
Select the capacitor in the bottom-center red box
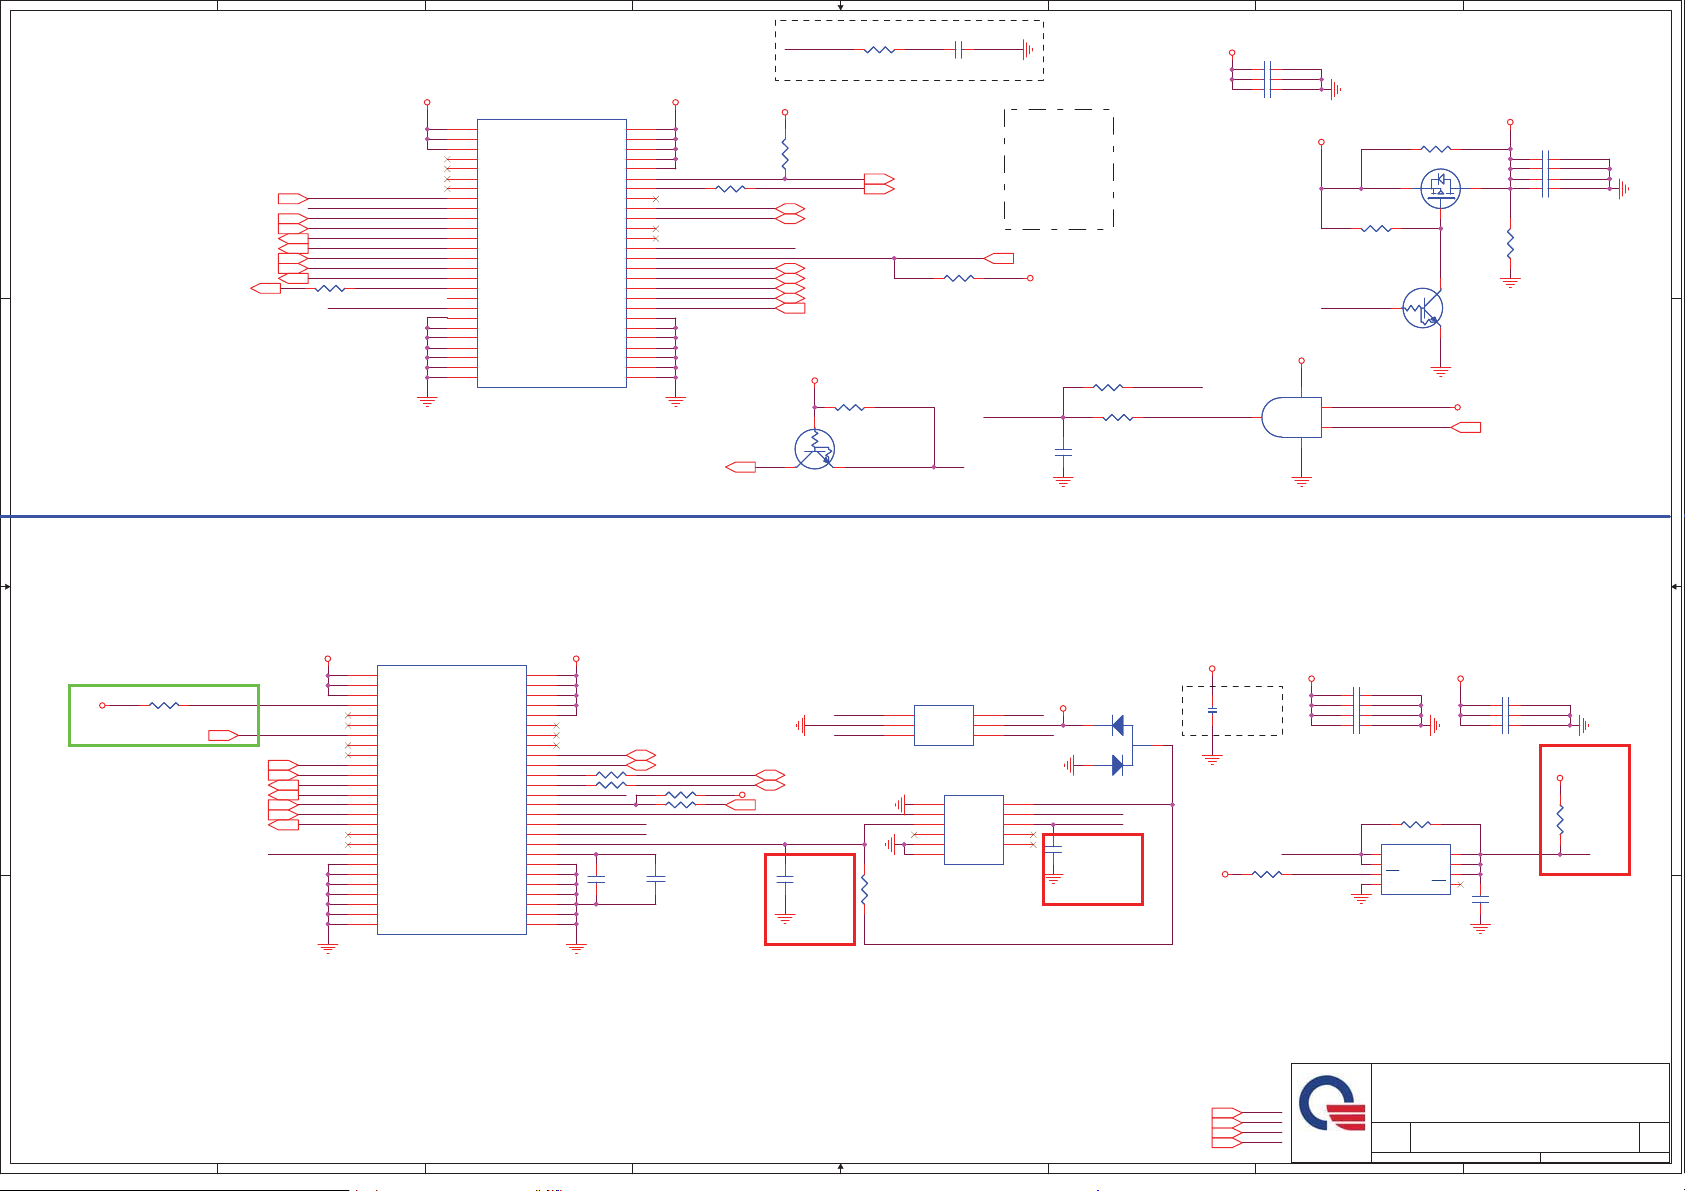785,880
